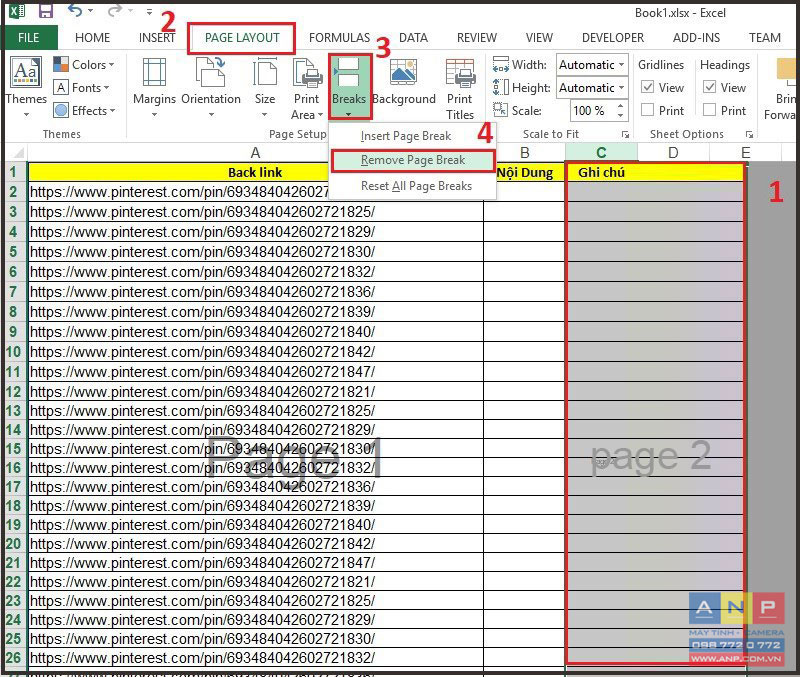Viewport: 800px width, 677px height.
Task: Select row 20 header
Action: tap(14, 544)
